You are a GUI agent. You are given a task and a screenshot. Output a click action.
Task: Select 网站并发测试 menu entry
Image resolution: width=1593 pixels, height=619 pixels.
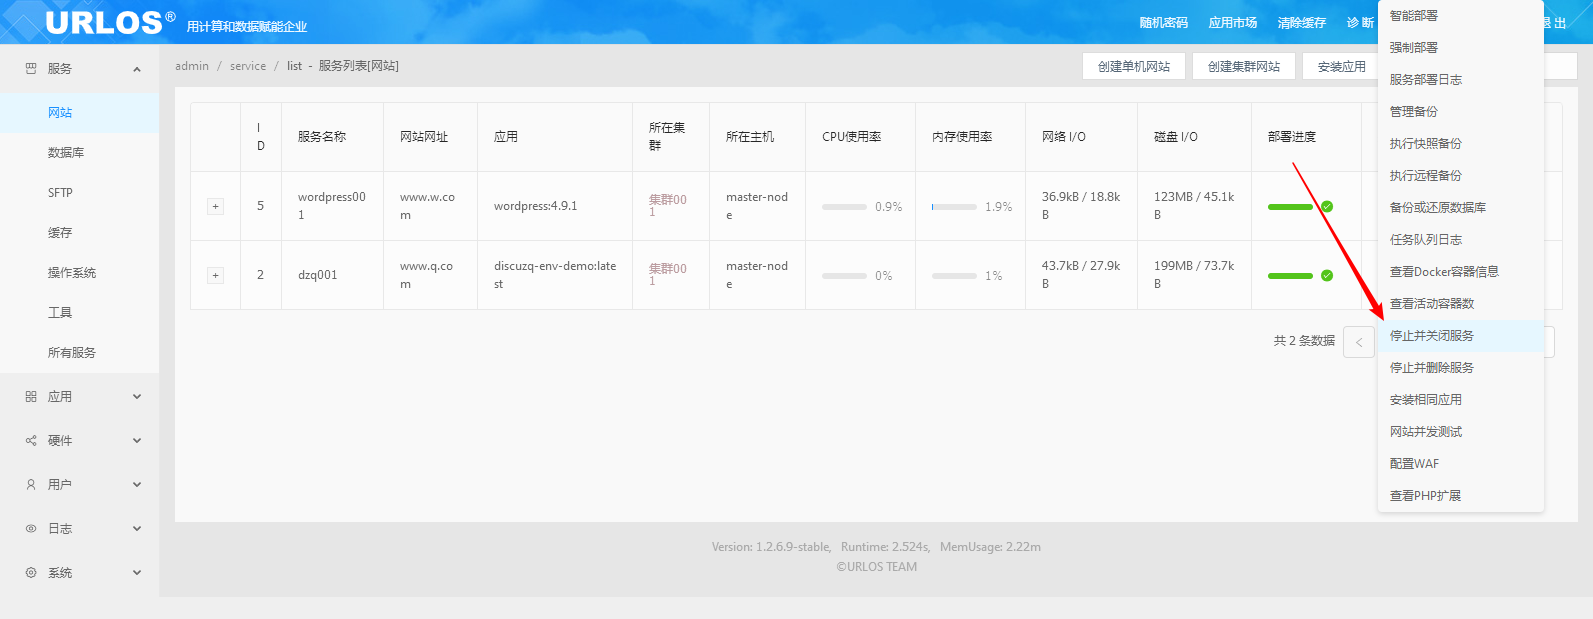[x=1461, y=432]
